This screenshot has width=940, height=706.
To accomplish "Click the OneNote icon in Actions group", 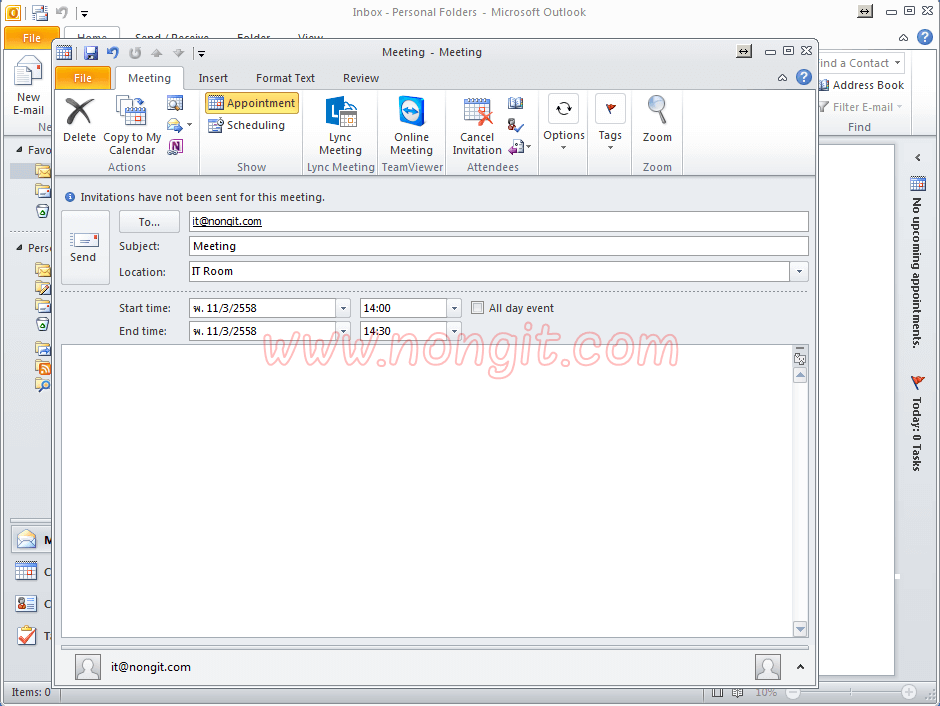I will [x=175, y=146].
